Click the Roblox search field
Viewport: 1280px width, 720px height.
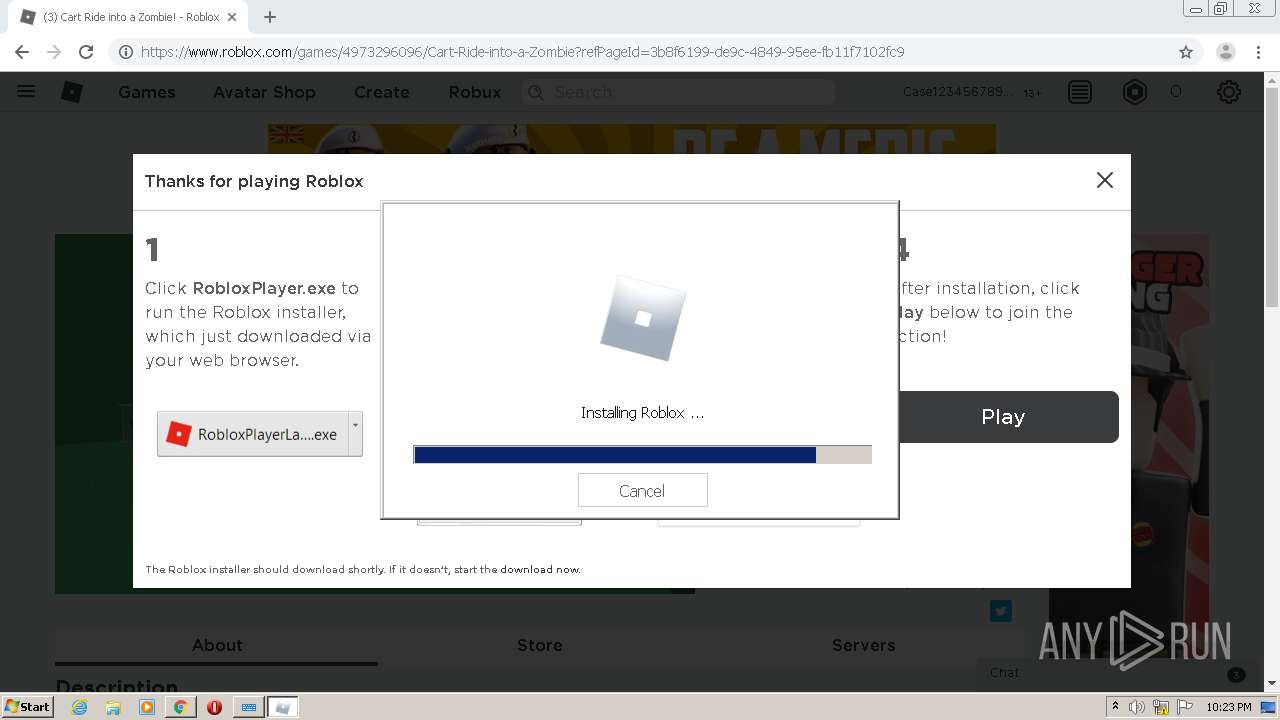pyautogui.click(x=678, y=92)
